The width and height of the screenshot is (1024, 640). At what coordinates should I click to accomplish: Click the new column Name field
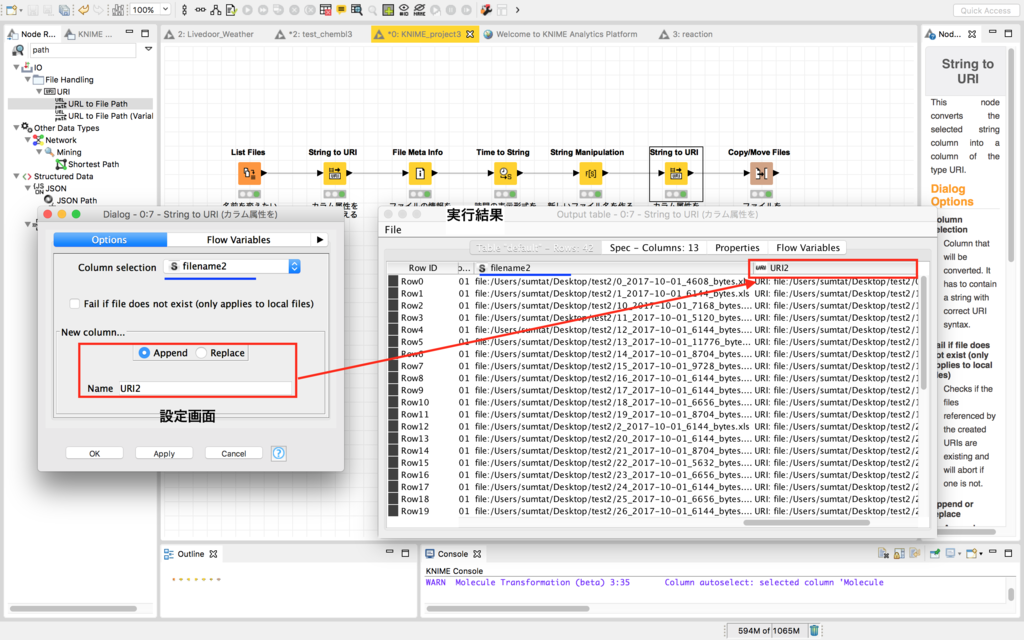click(204, 388)
